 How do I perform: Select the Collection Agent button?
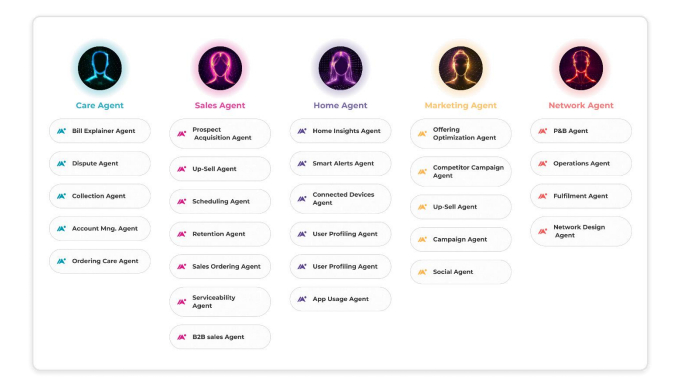click(100, 196)
